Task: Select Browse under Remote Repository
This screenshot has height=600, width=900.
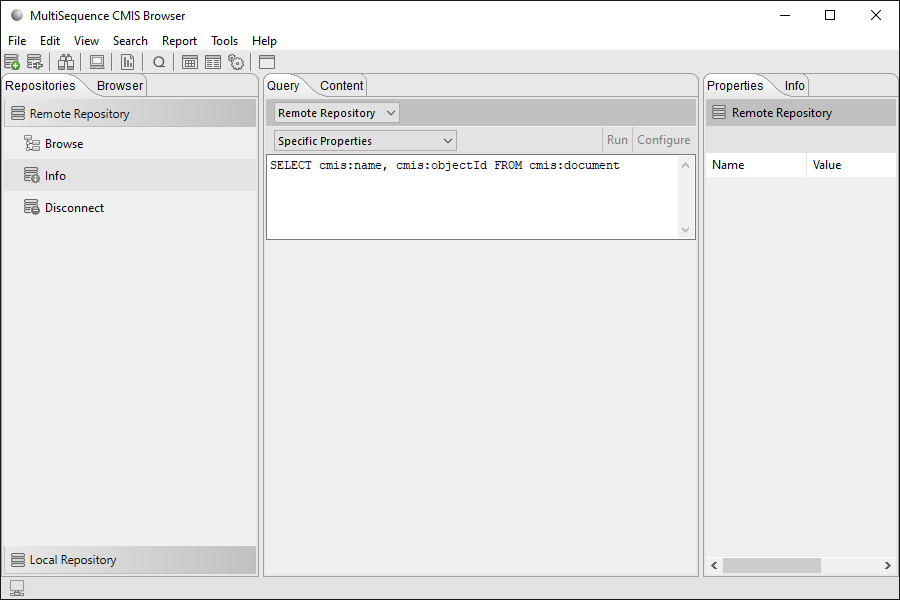Action: (x=130, y=144)
